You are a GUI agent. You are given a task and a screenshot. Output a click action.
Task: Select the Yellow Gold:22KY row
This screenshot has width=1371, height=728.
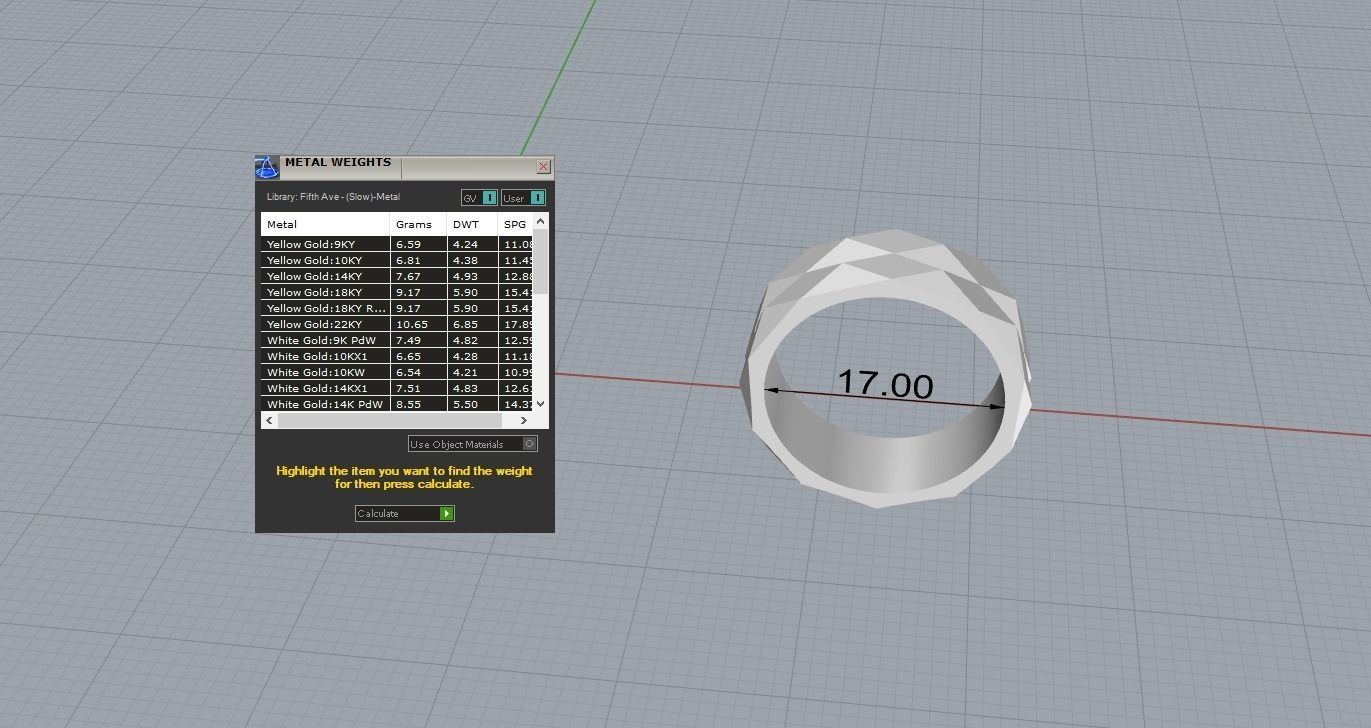tap(398, 324)
